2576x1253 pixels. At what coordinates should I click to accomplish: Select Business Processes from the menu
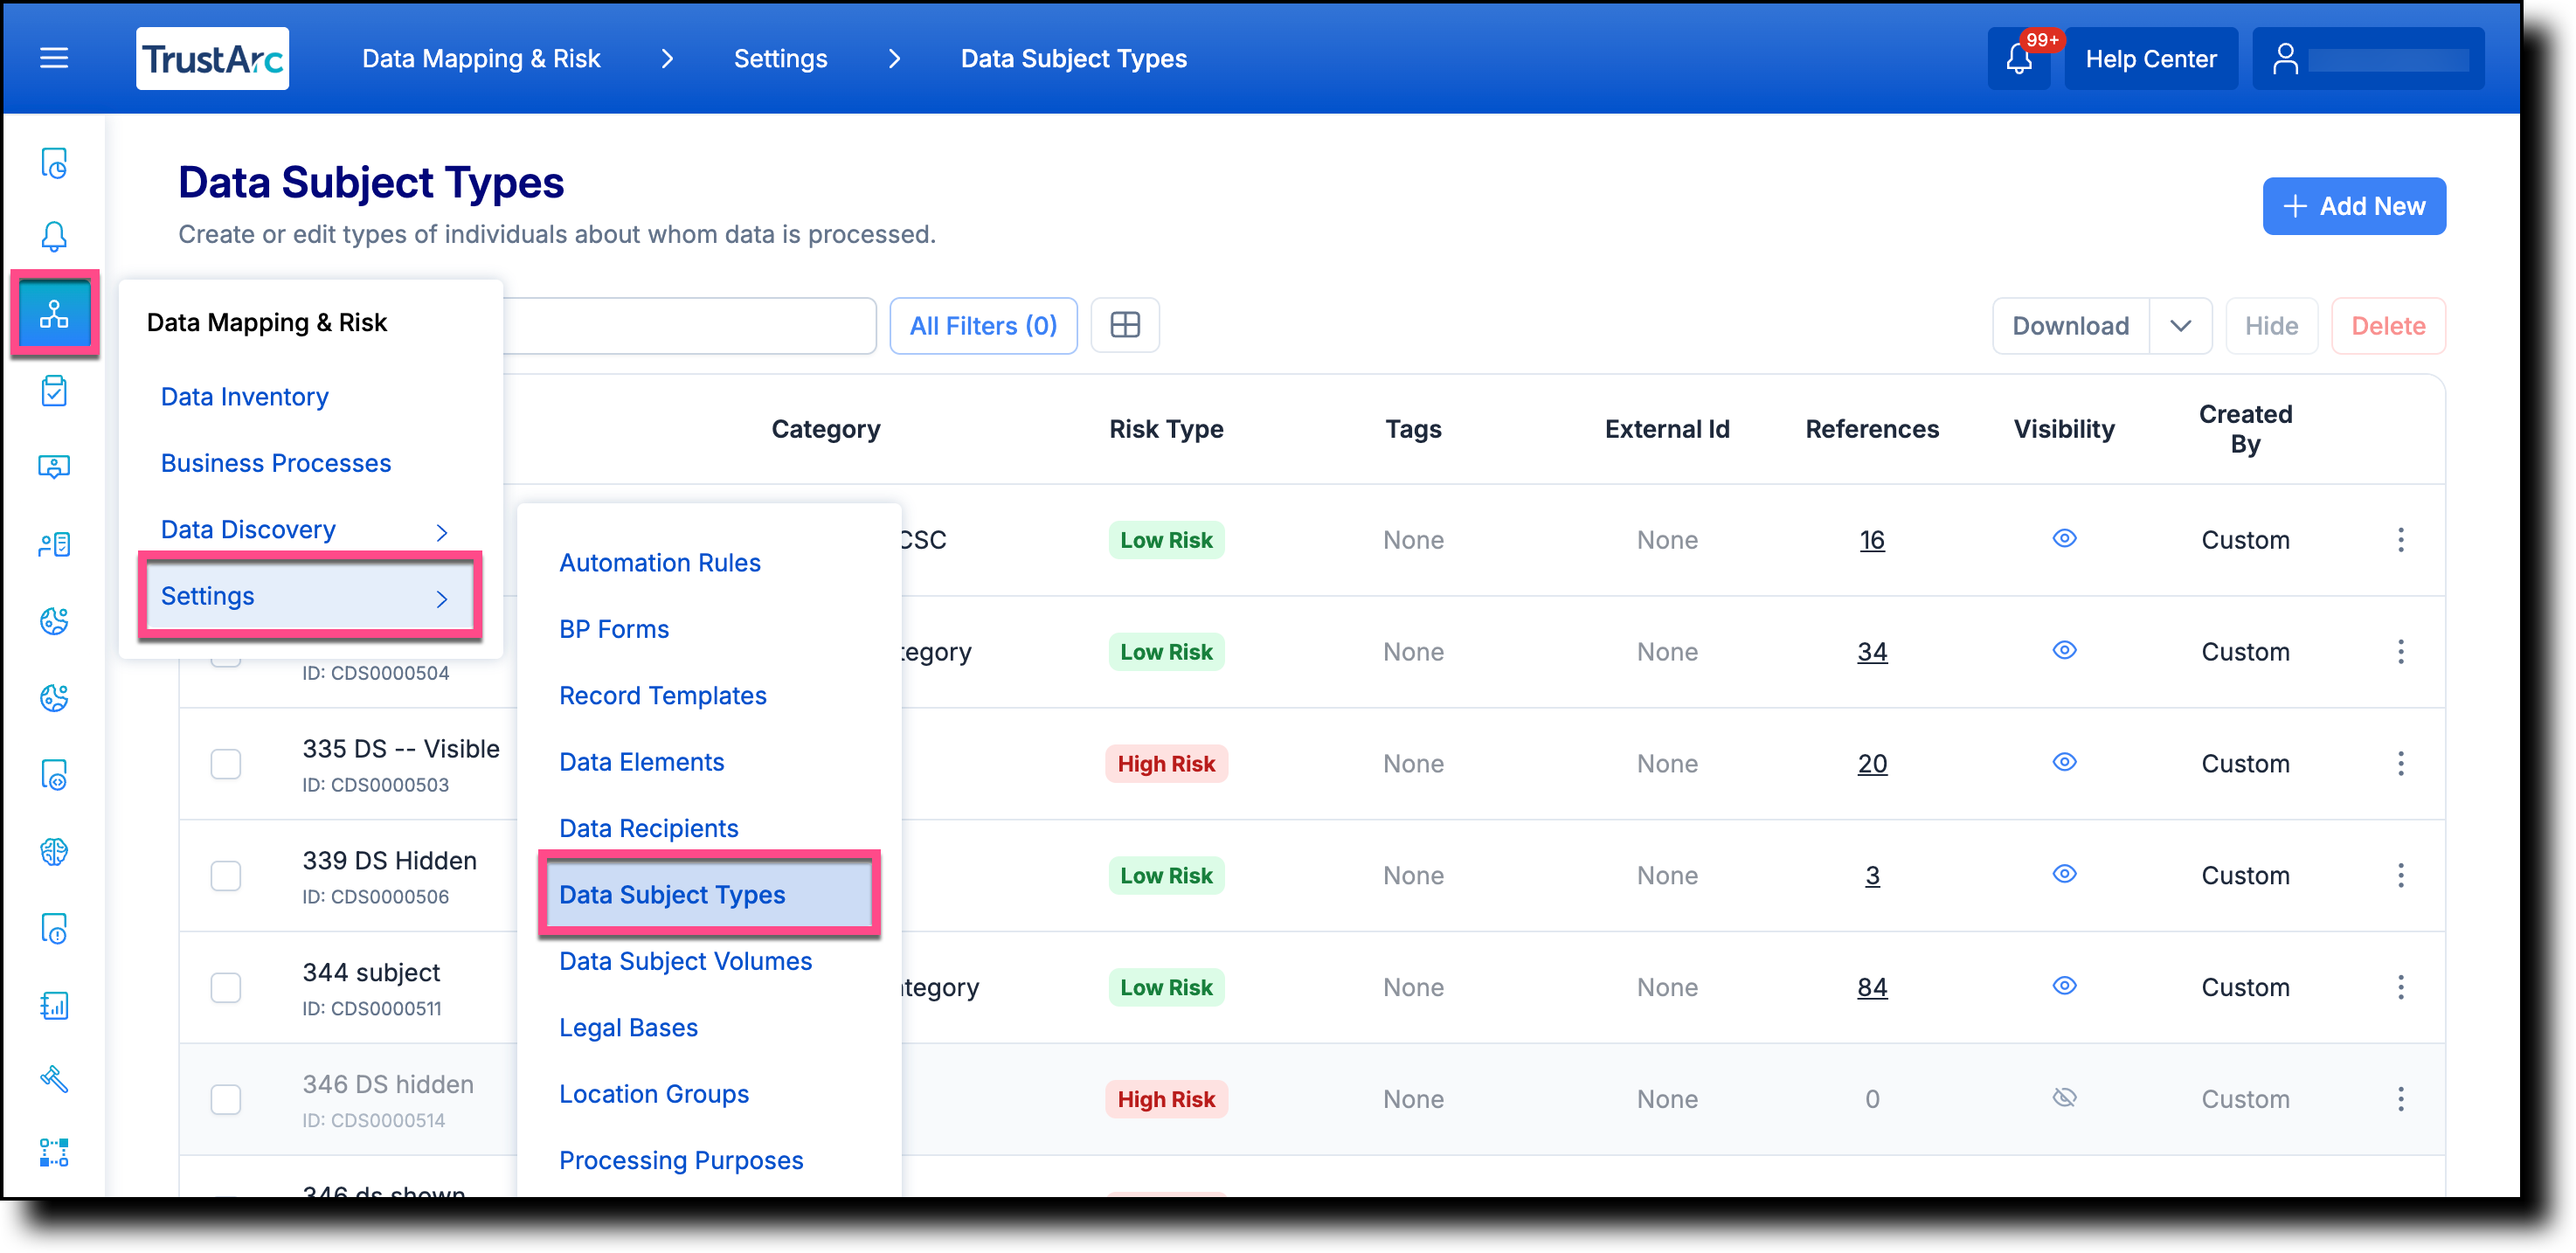(x=275, y=462)
